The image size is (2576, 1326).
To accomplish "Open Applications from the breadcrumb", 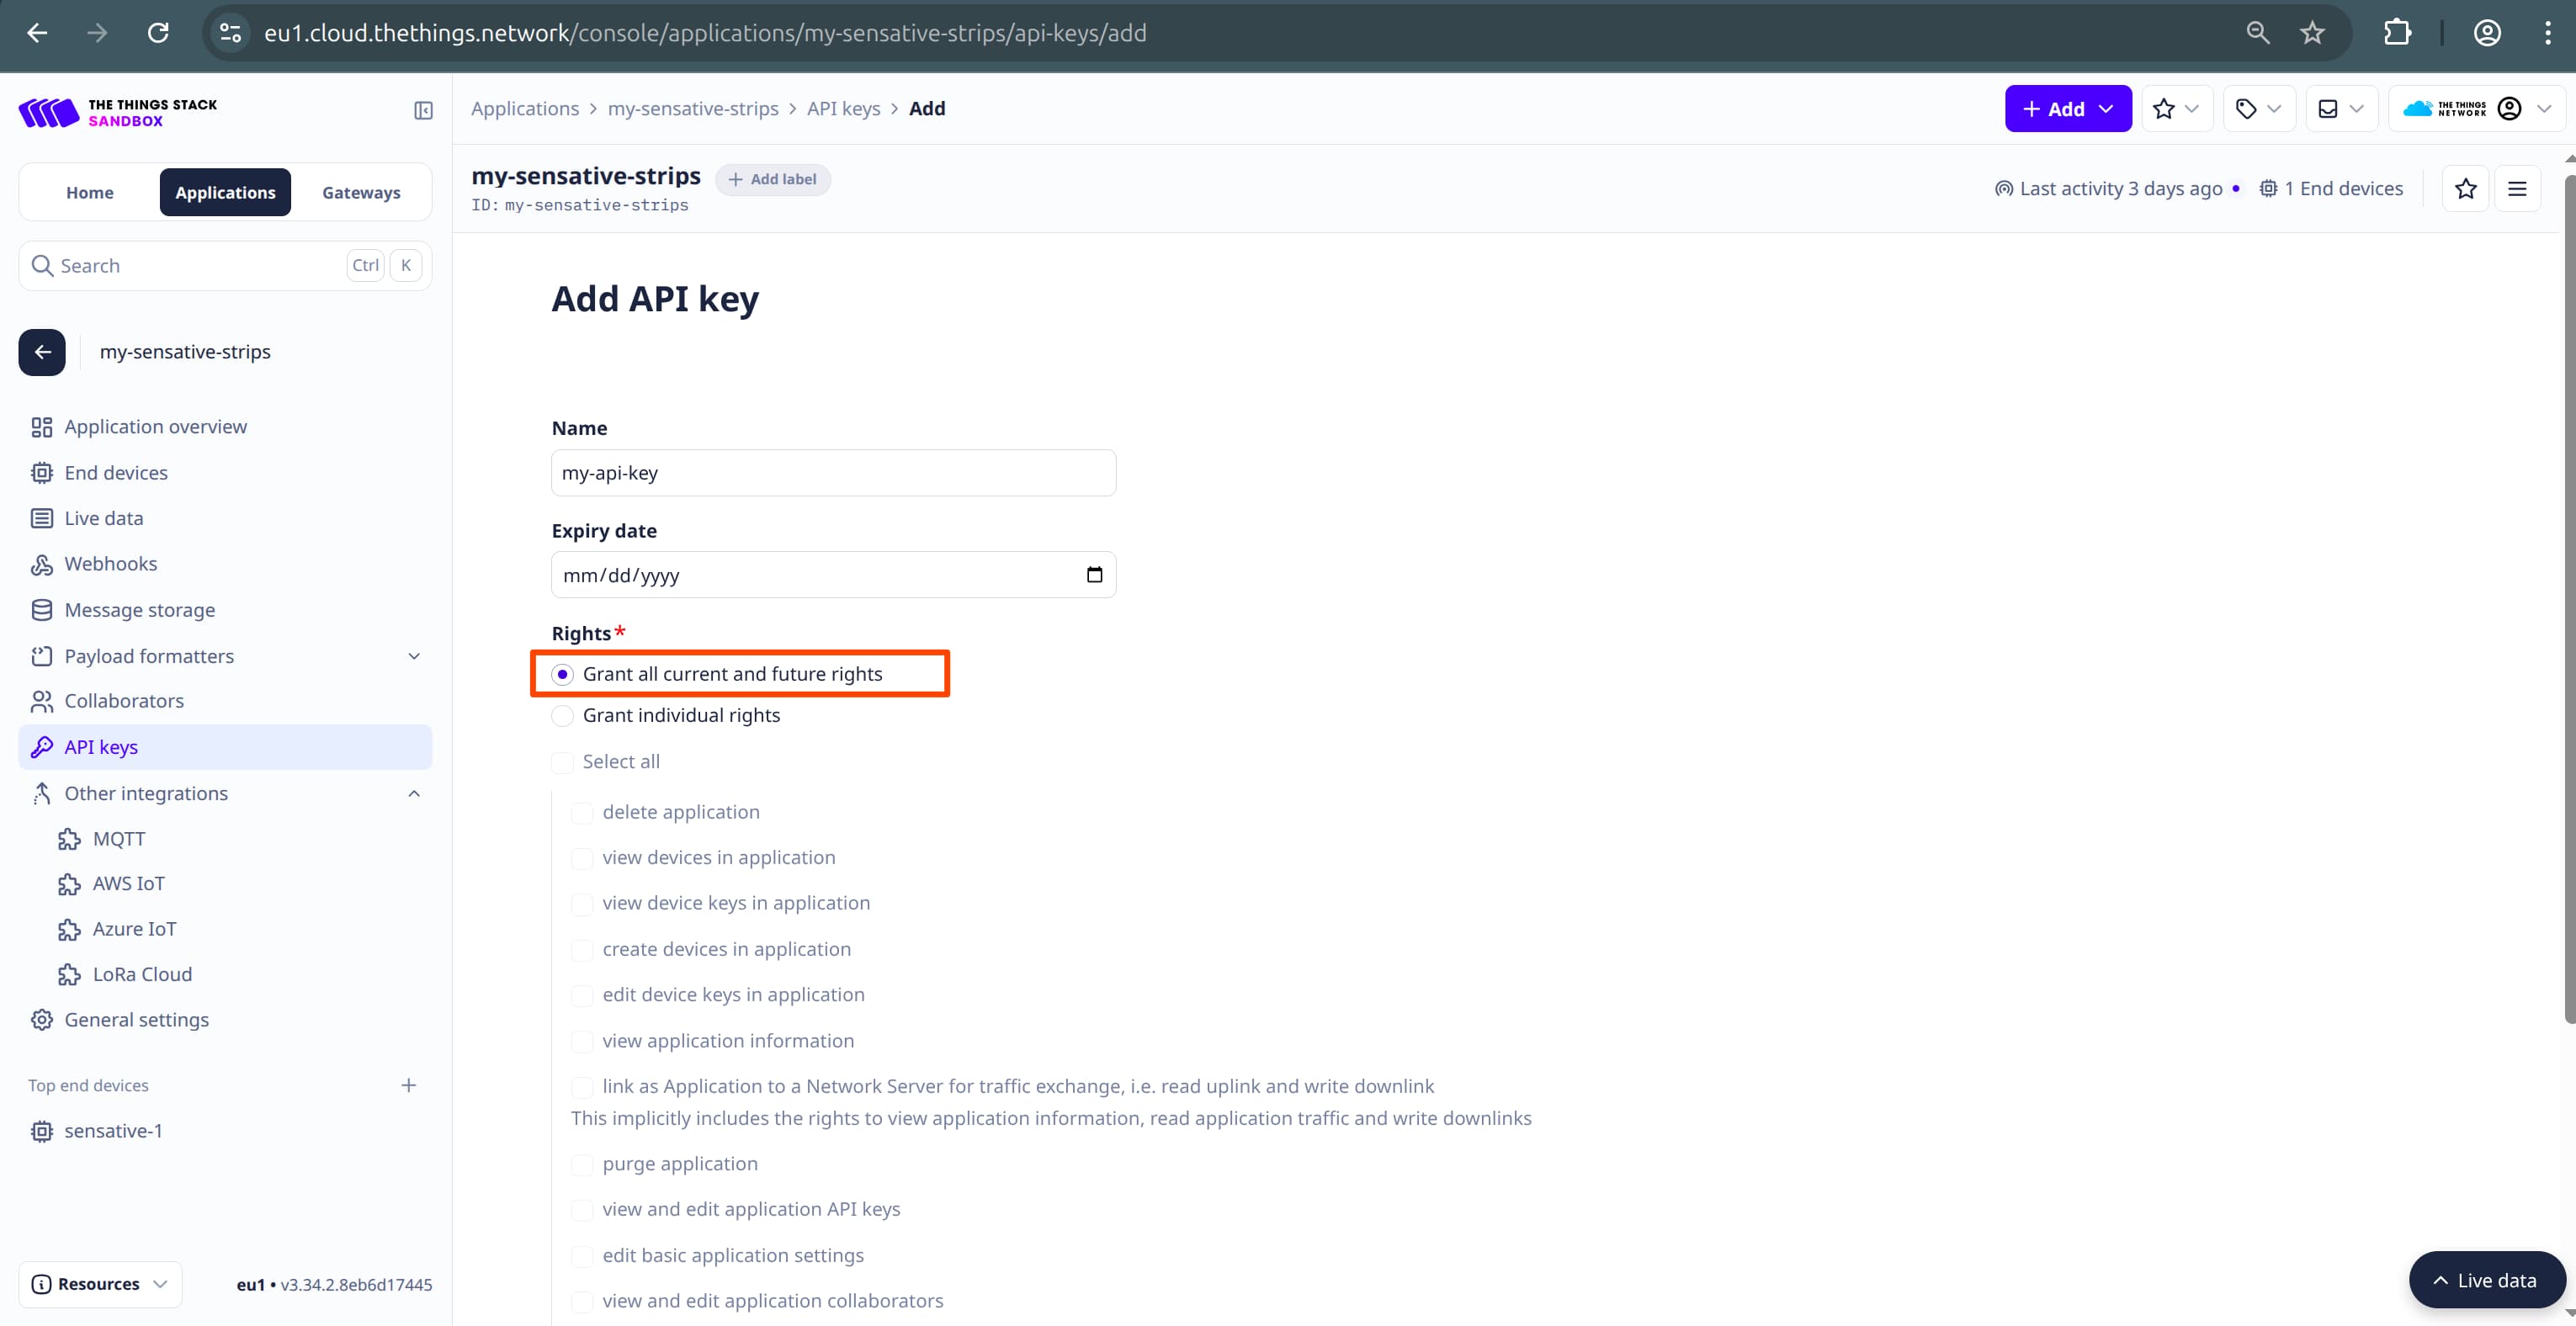I will [526, 108].
